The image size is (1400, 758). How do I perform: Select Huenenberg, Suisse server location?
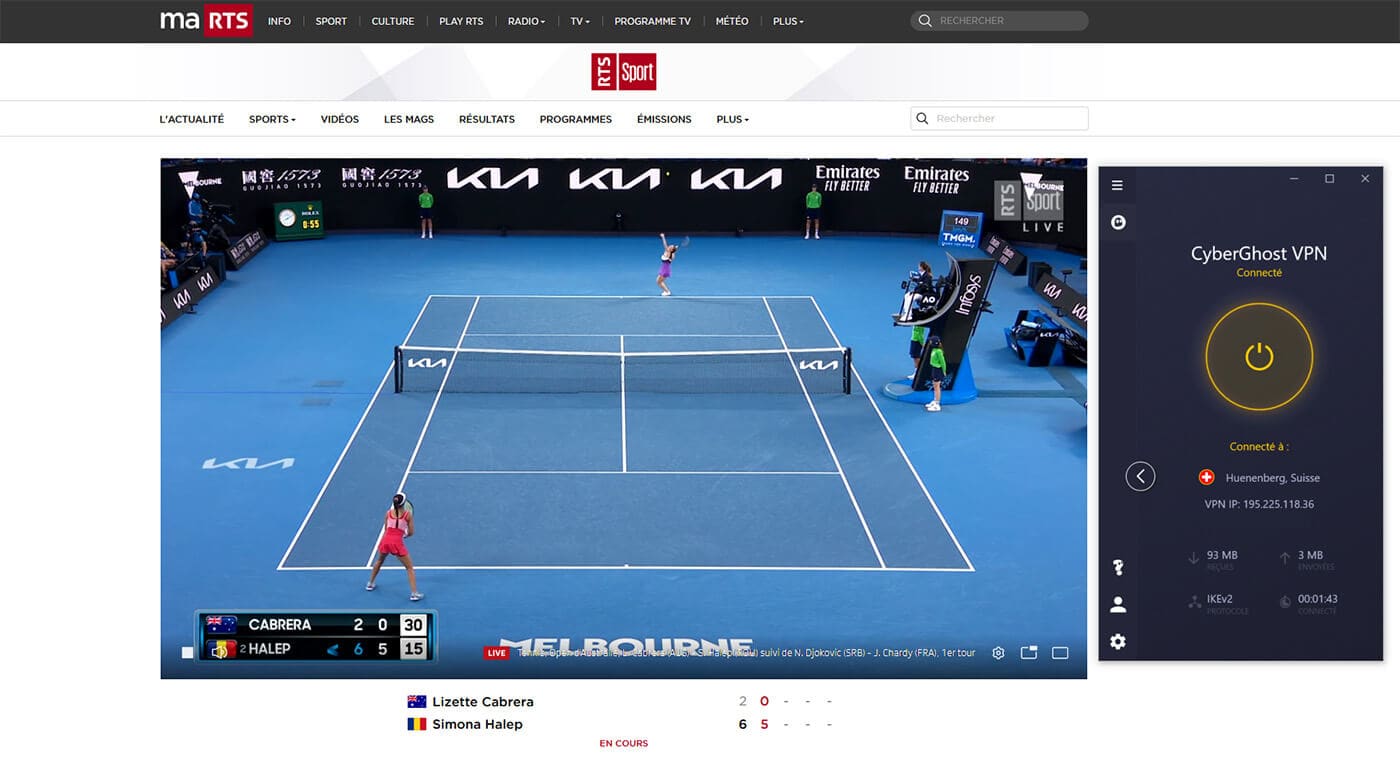(1272, 478)
